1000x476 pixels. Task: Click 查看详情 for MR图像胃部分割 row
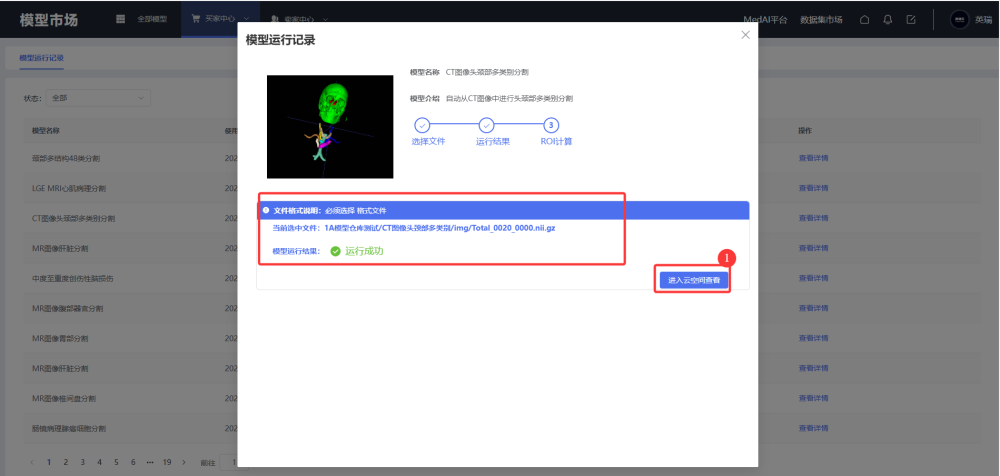813,338
